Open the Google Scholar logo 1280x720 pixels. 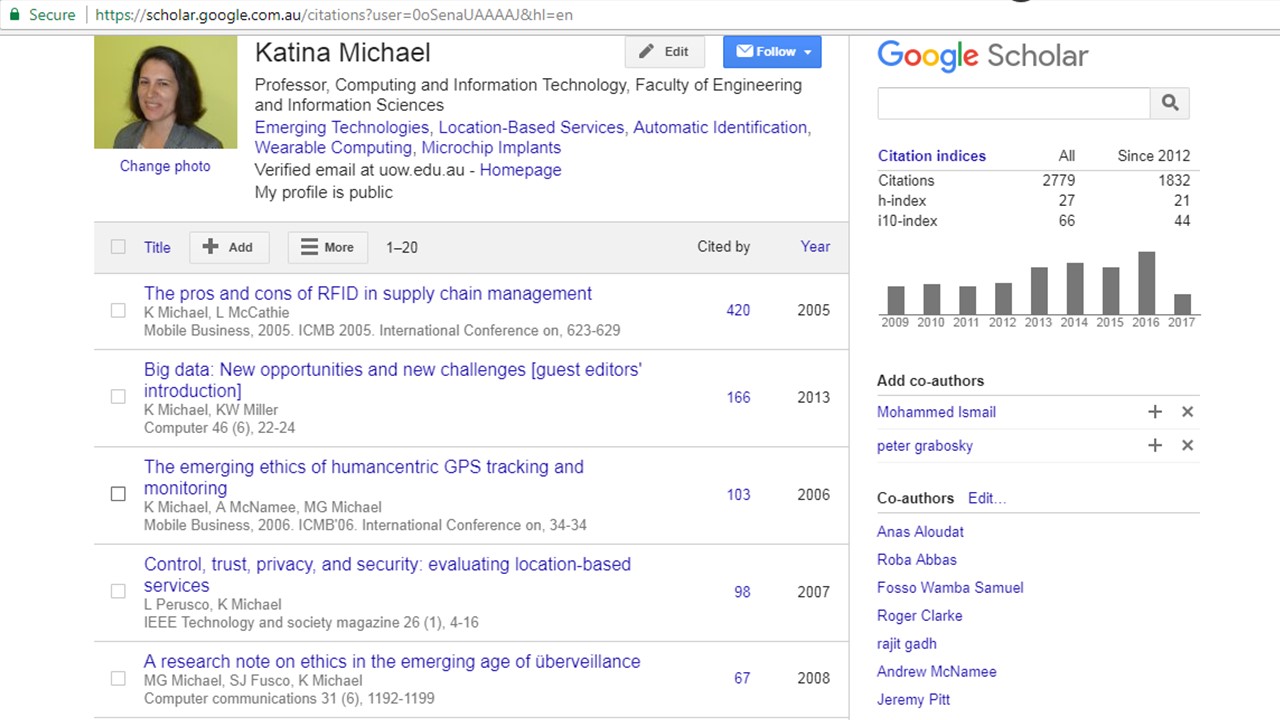pyautogui.click(x=982, y=56)
